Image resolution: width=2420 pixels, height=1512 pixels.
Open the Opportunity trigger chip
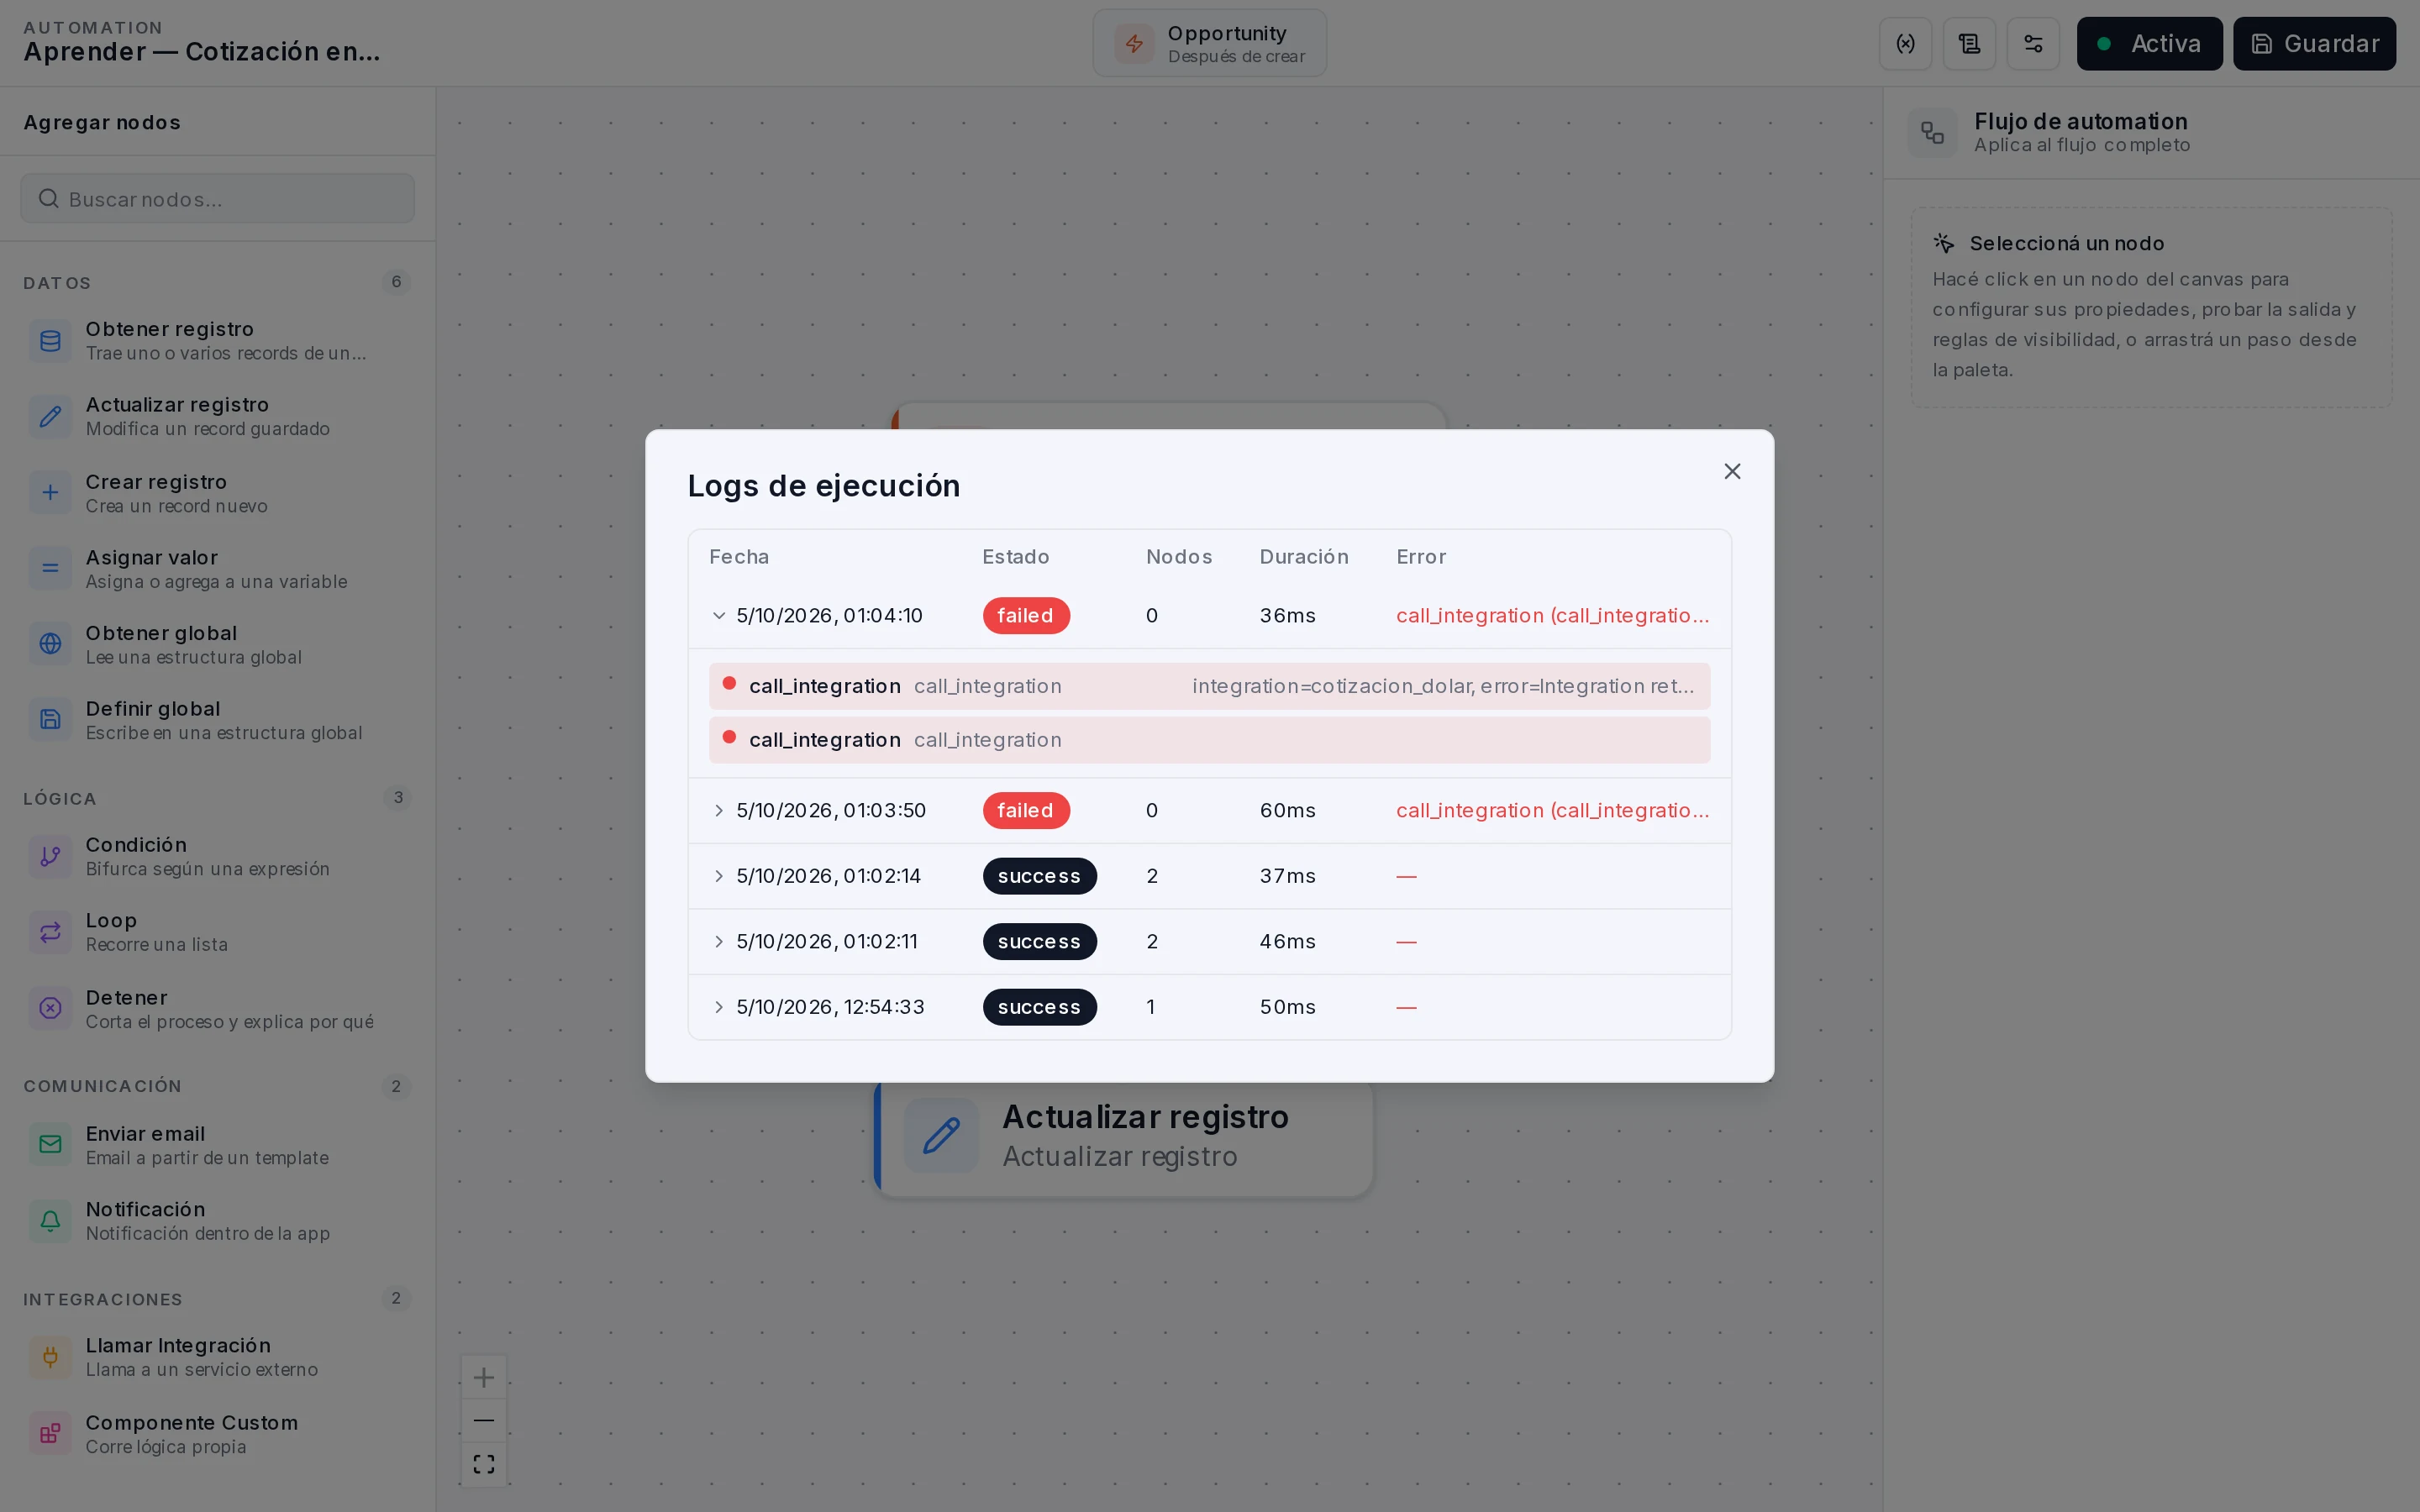tap(1209, 43)
